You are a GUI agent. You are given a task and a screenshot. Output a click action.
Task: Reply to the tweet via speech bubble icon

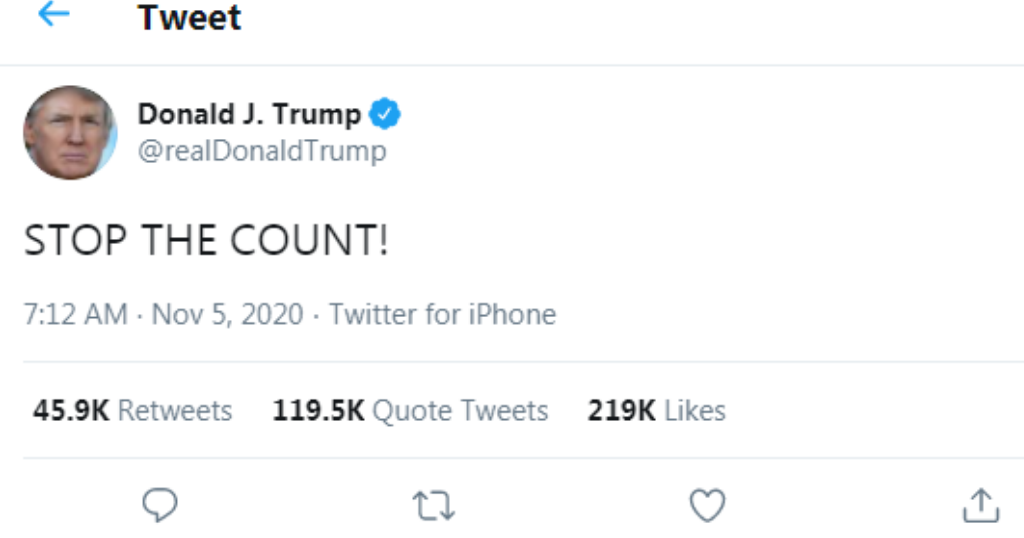[160, 505]
